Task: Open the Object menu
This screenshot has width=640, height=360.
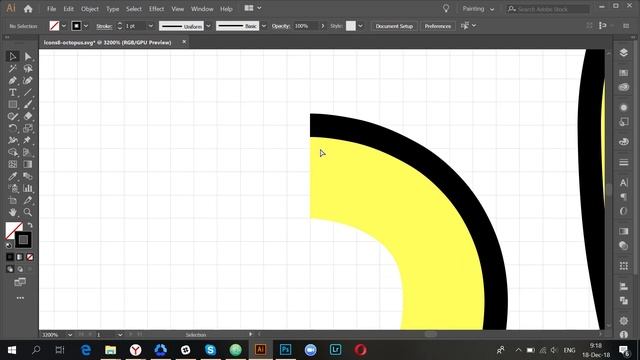Action: [90, 9]
